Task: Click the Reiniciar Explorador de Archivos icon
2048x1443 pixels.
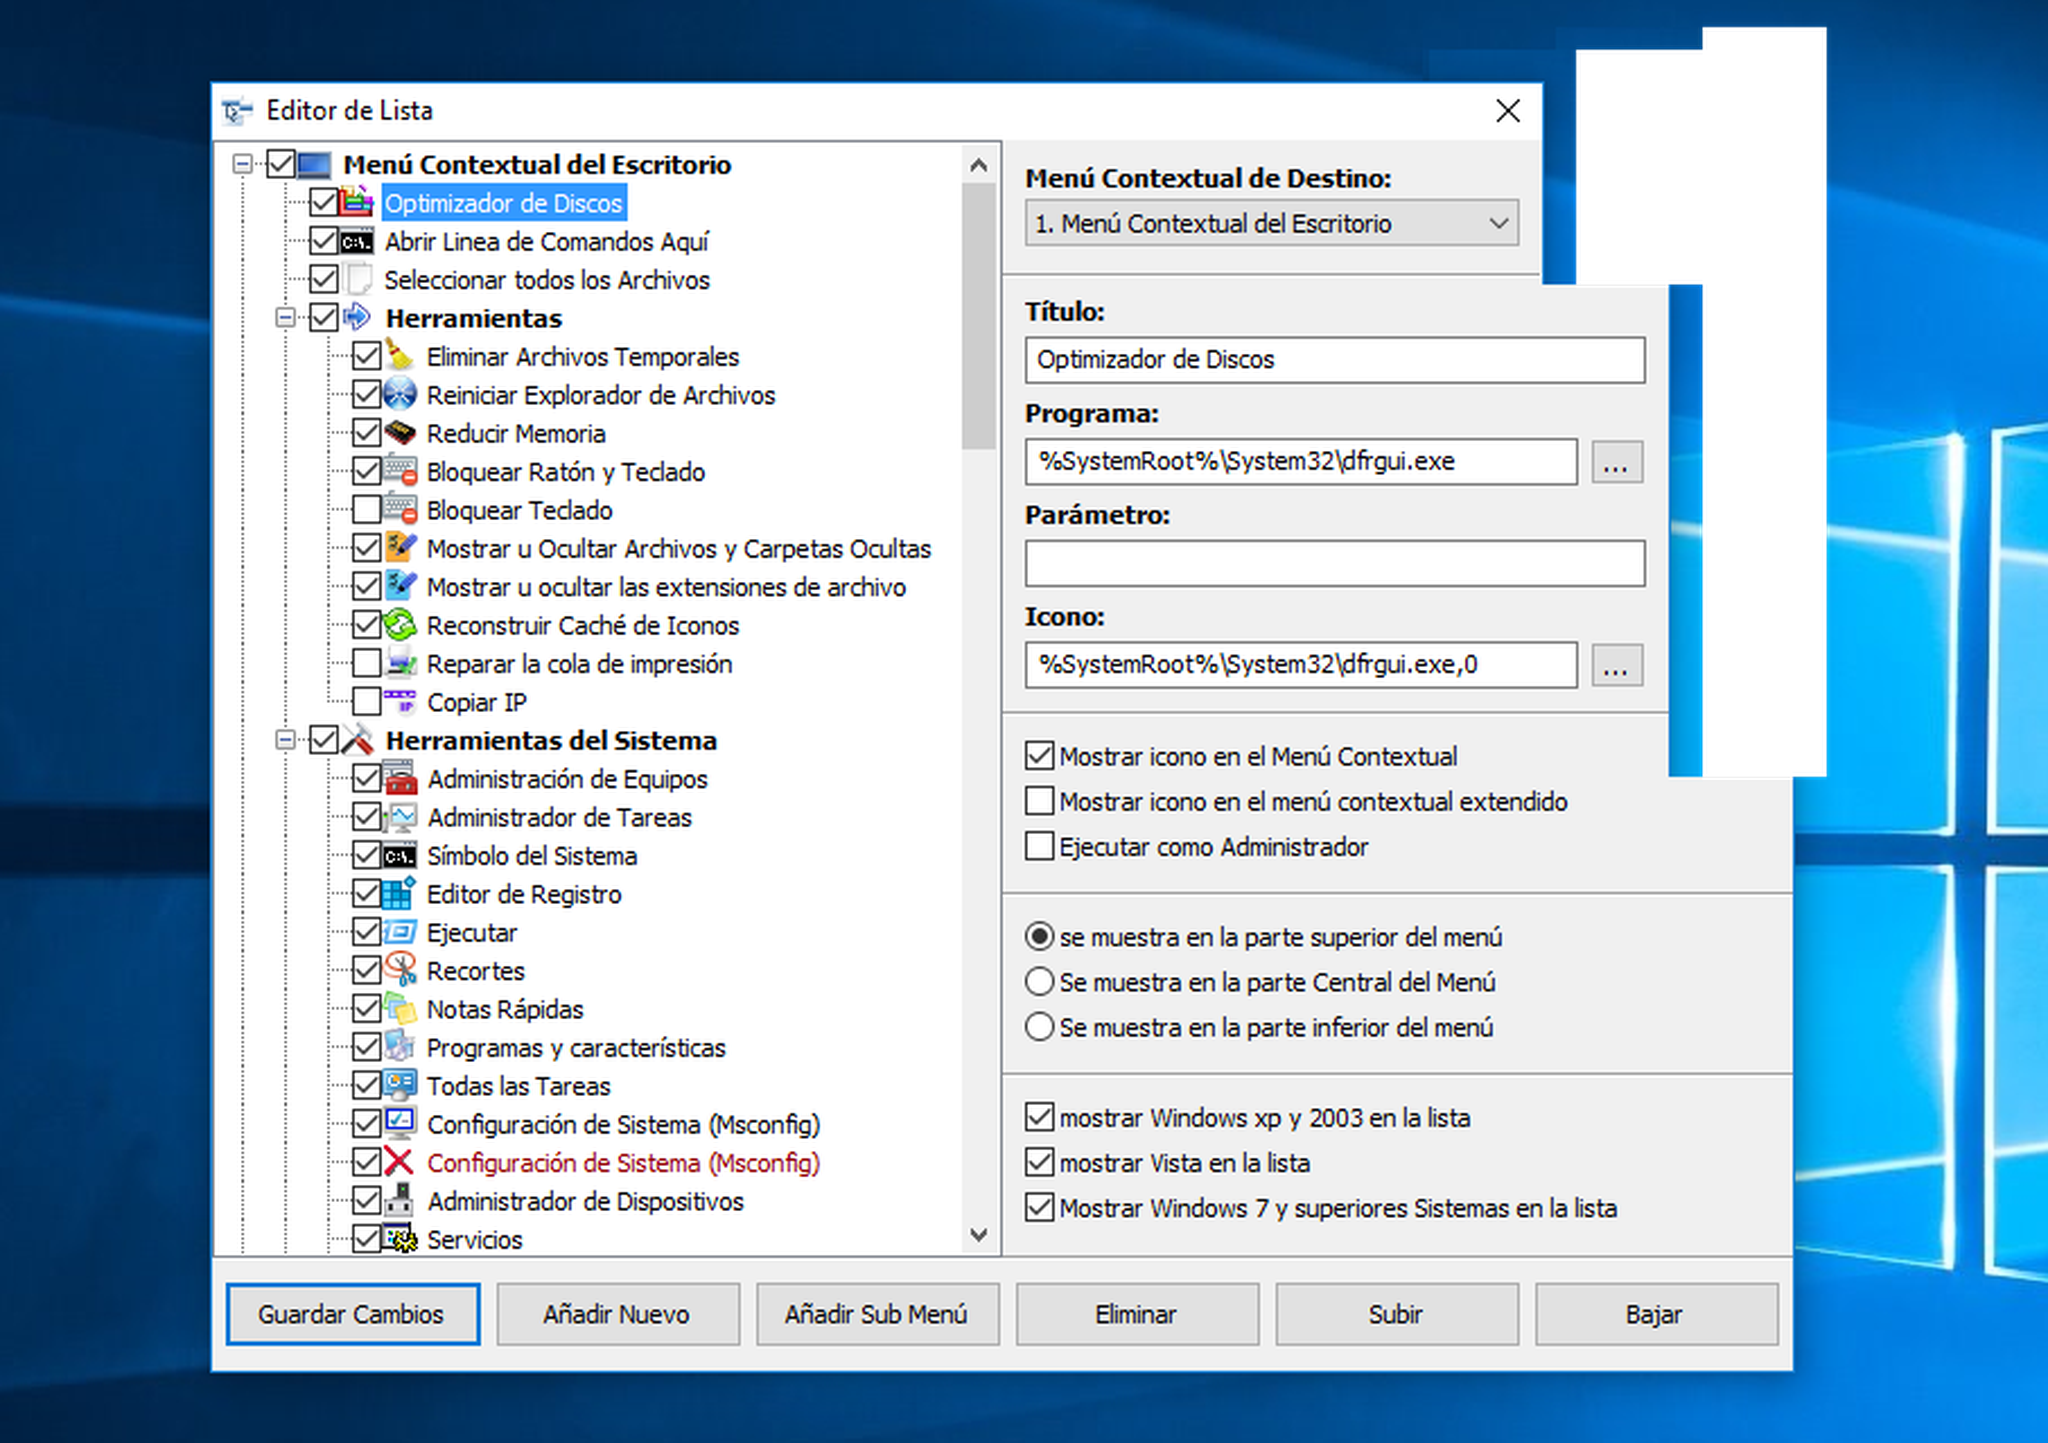Action: [399, 394]
